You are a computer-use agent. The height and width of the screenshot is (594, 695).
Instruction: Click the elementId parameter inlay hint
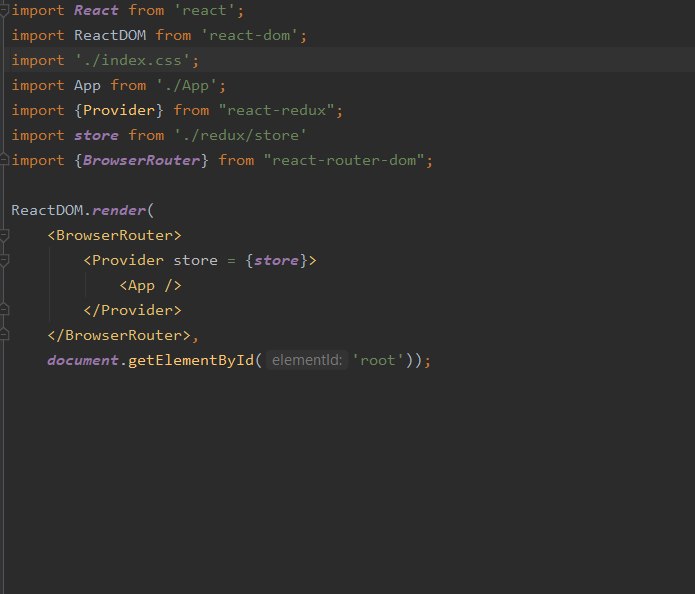click(x=307, y=360)
